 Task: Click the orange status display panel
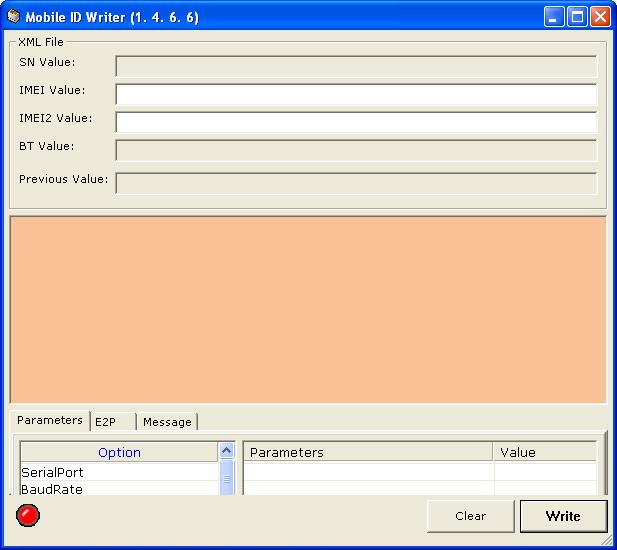coord(308,310)
